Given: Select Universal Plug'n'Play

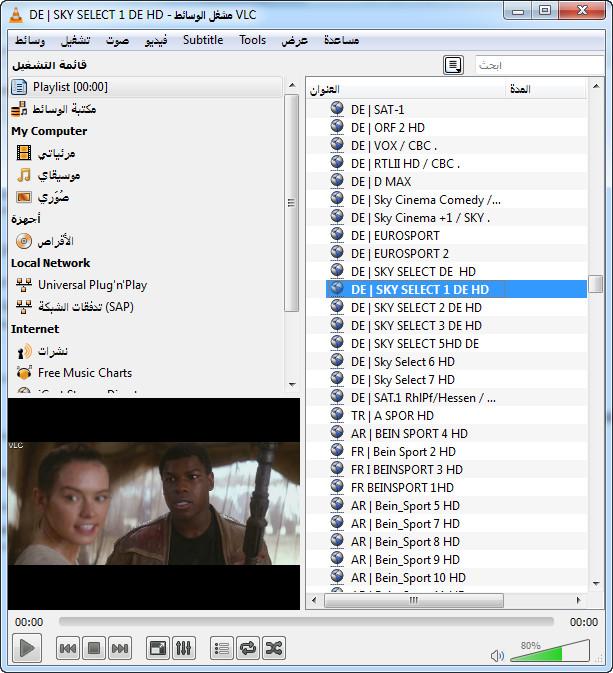Looking at the screenshot, I should point(92,285).
